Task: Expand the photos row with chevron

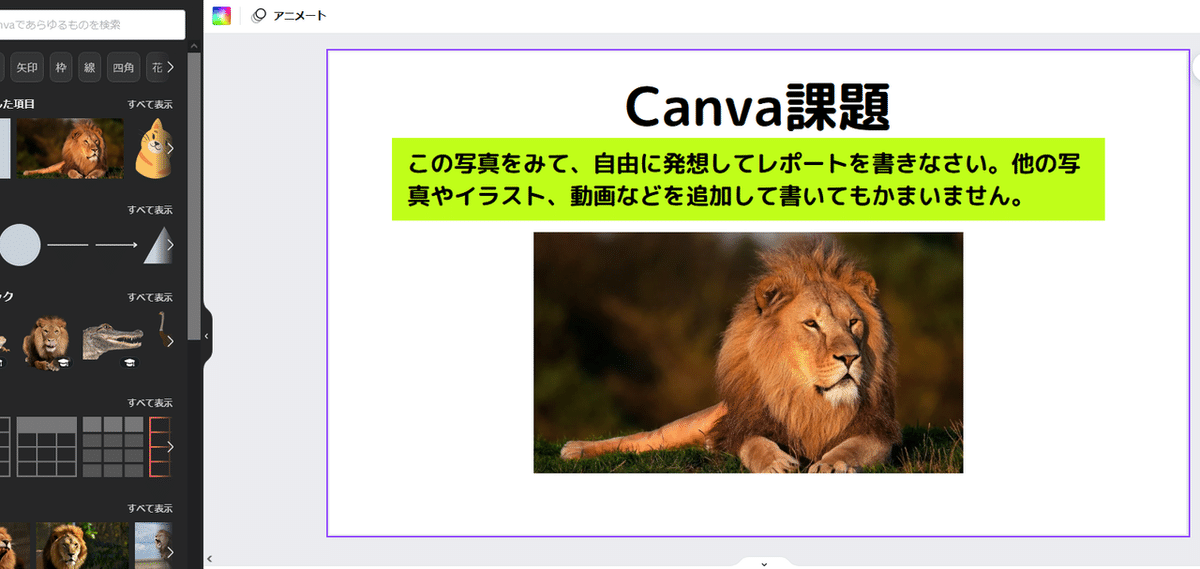Action: point(171,551)
